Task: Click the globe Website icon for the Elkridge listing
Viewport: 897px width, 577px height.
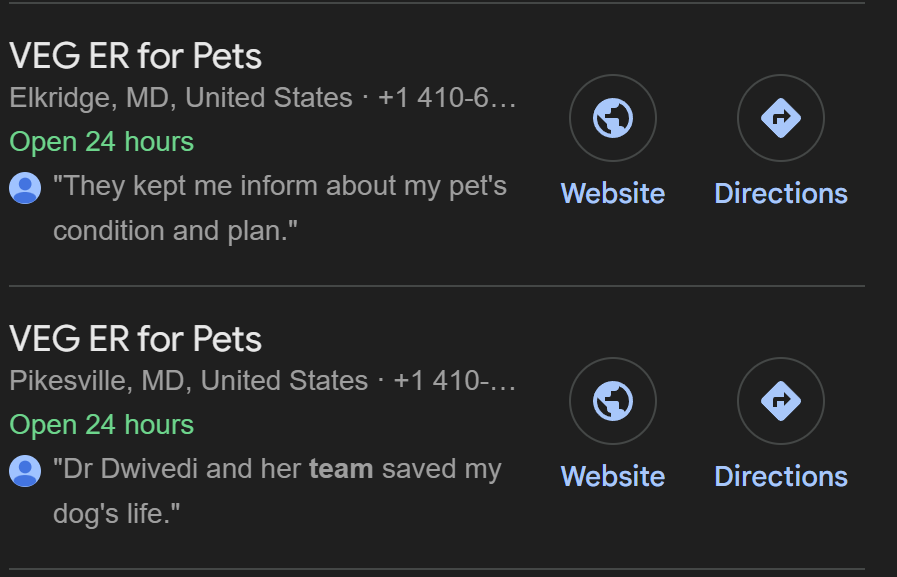Action: (x=613, y=118)
